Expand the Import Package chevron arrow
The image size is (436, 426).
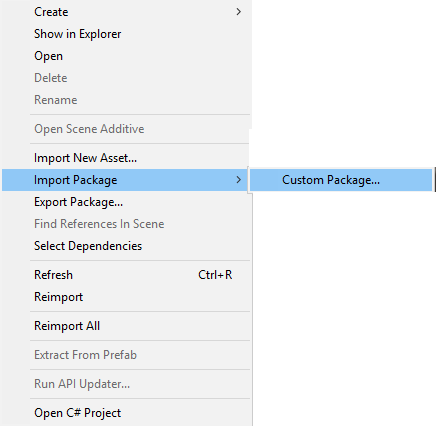pyautogui.click(x=238, y=180)
